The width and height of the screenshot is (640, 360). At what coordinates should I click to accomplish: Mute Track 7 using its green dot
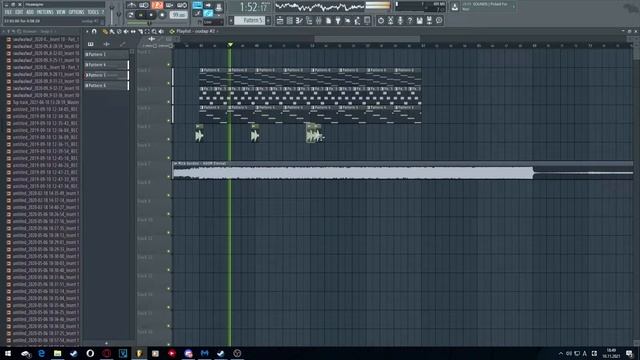169,176
